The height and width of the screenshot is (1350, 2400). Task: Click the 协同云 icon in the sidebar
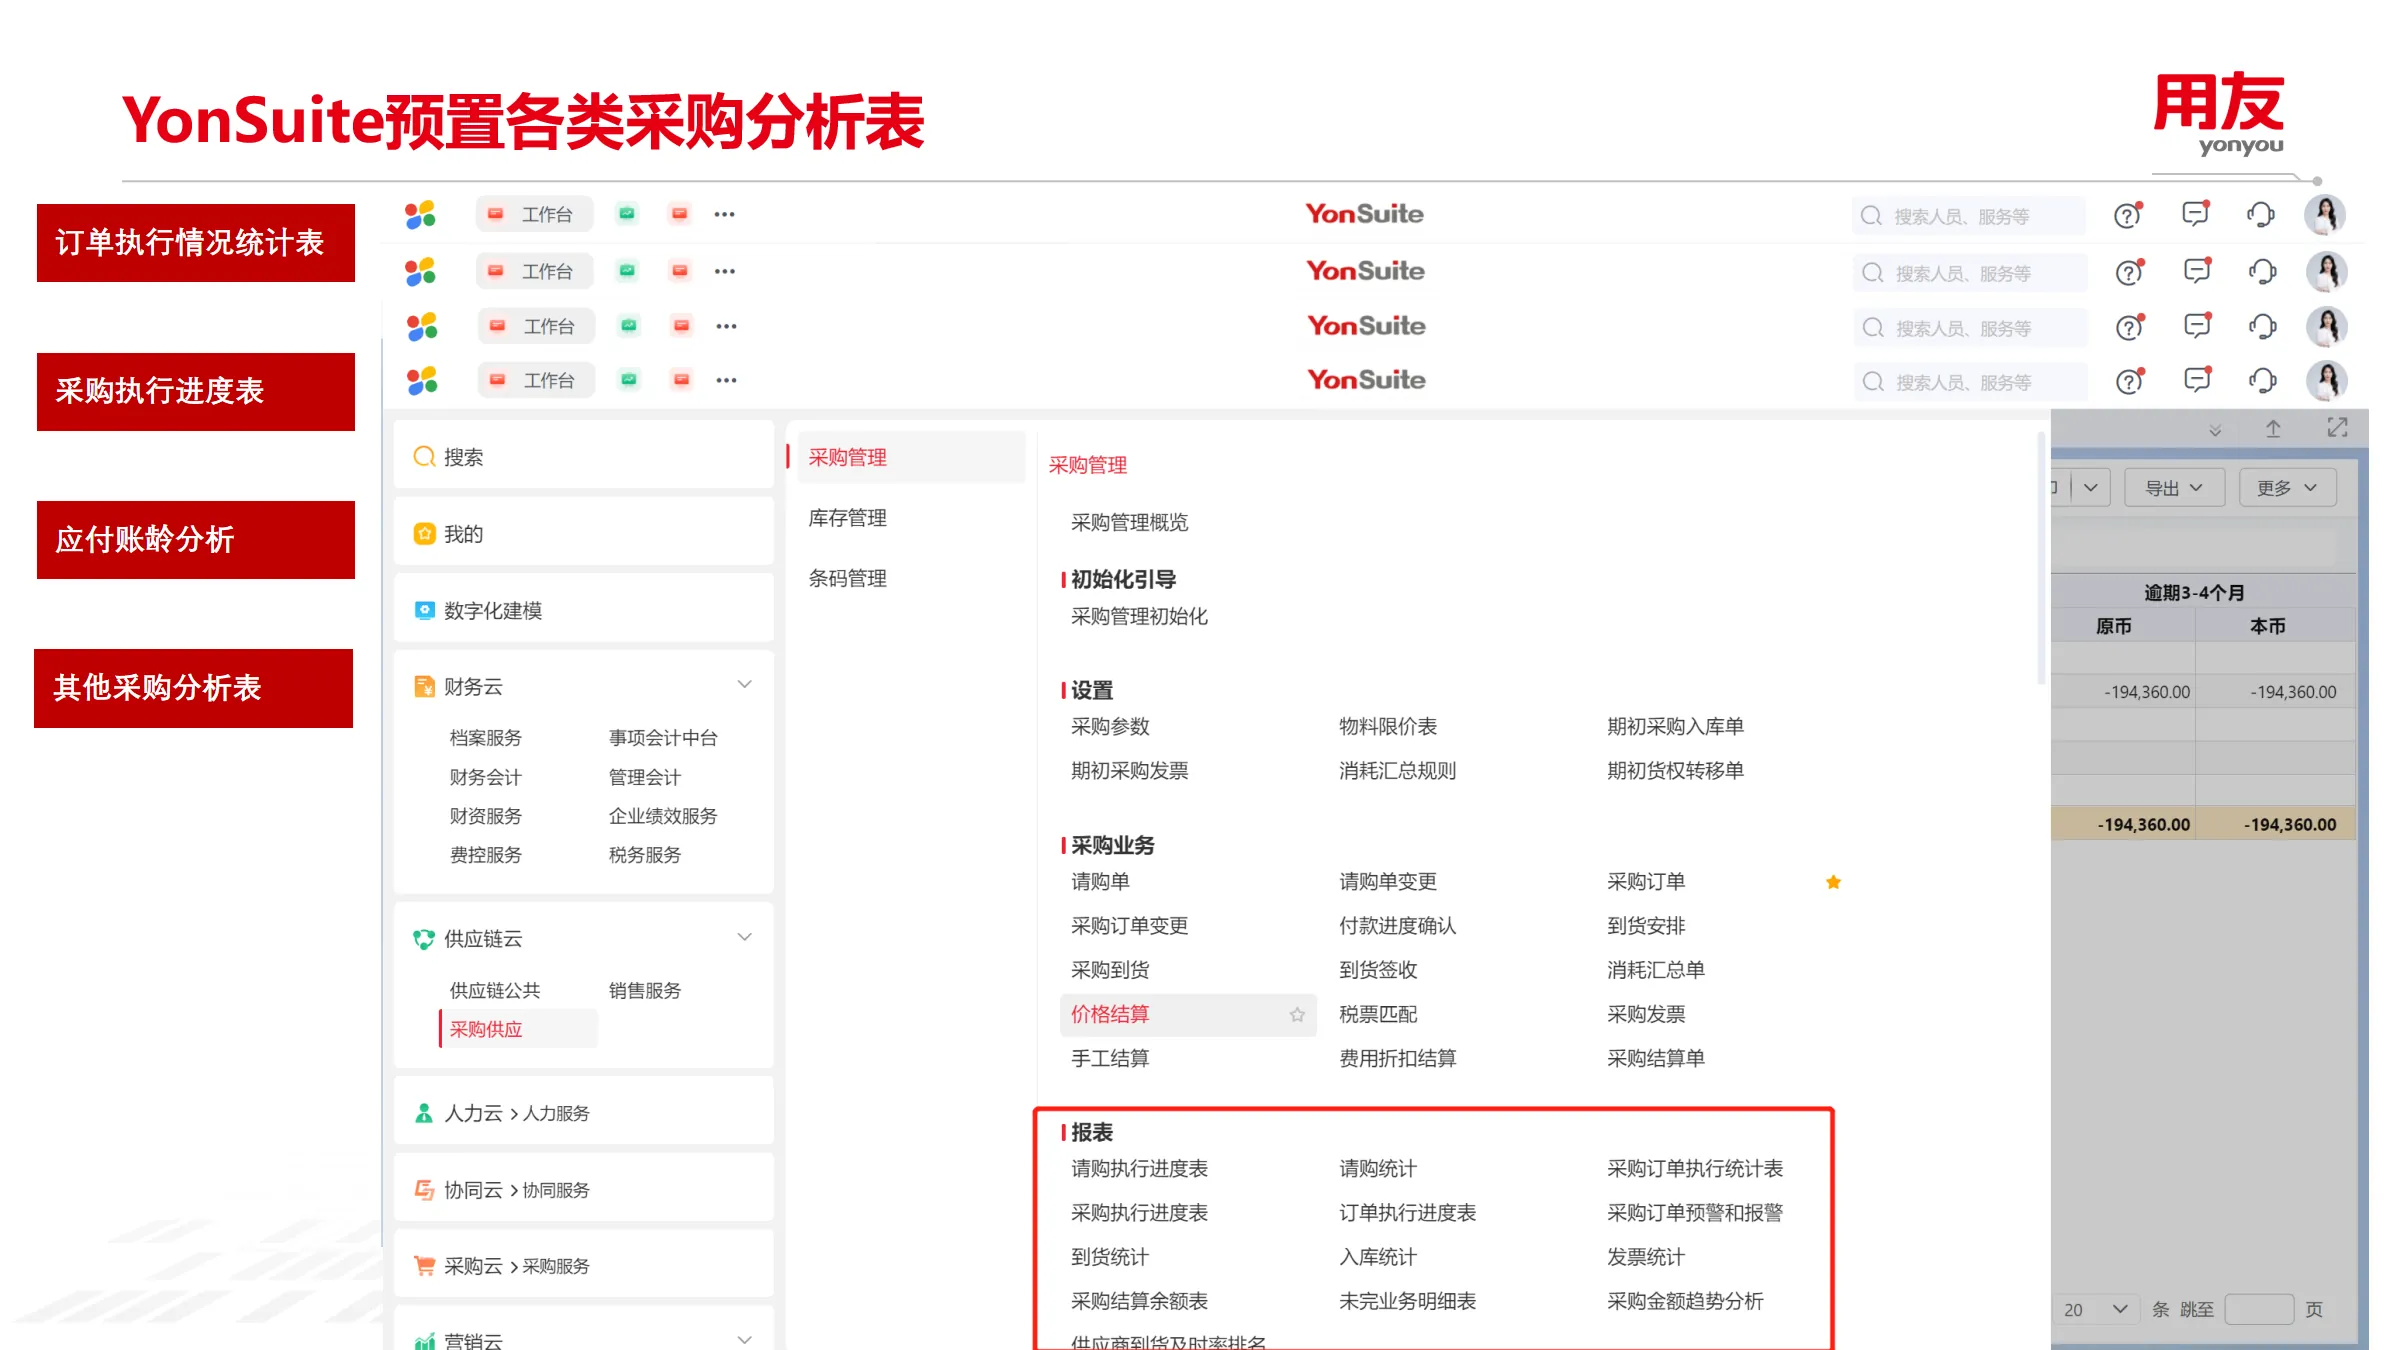coord(424,1190)
